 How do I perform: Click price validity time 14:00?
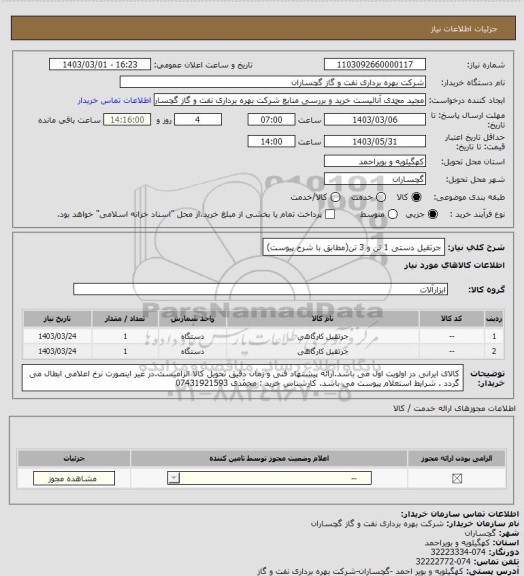tap(272, 141)
